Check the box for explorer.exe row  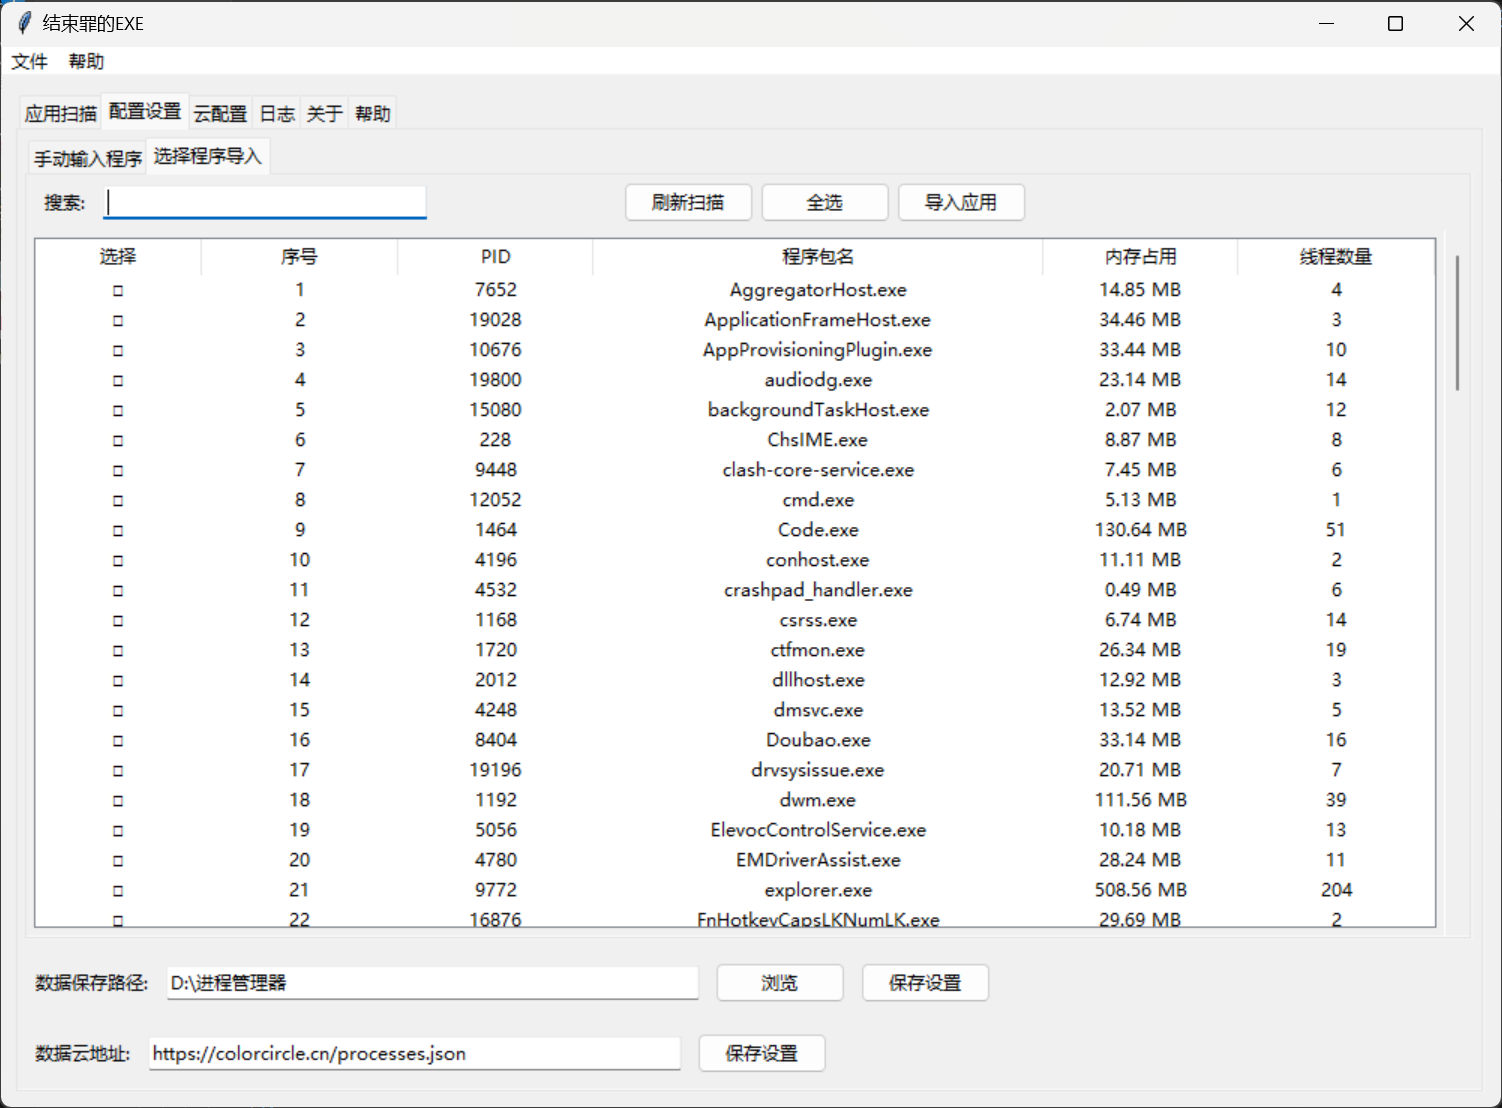[118, 891]
